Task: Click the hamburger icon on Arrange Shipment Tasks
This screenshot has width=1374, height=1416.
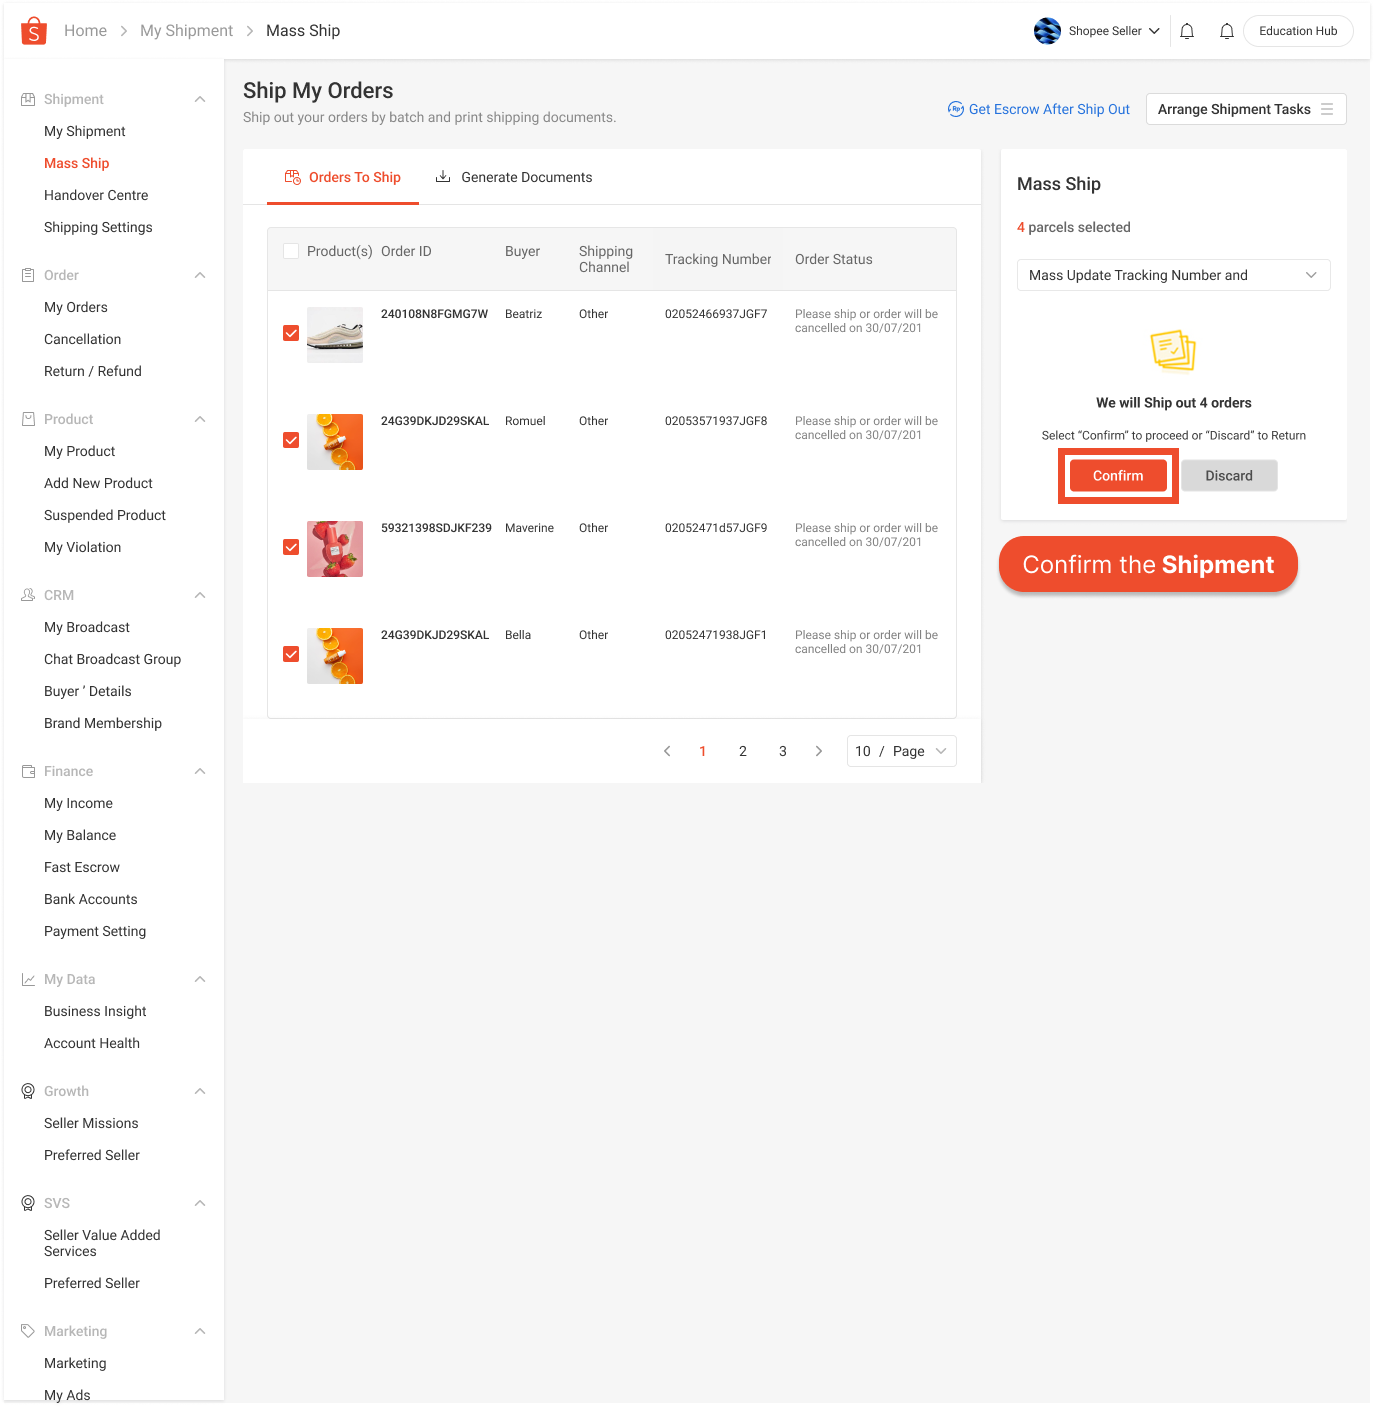Action: [x=1327, y=109]
